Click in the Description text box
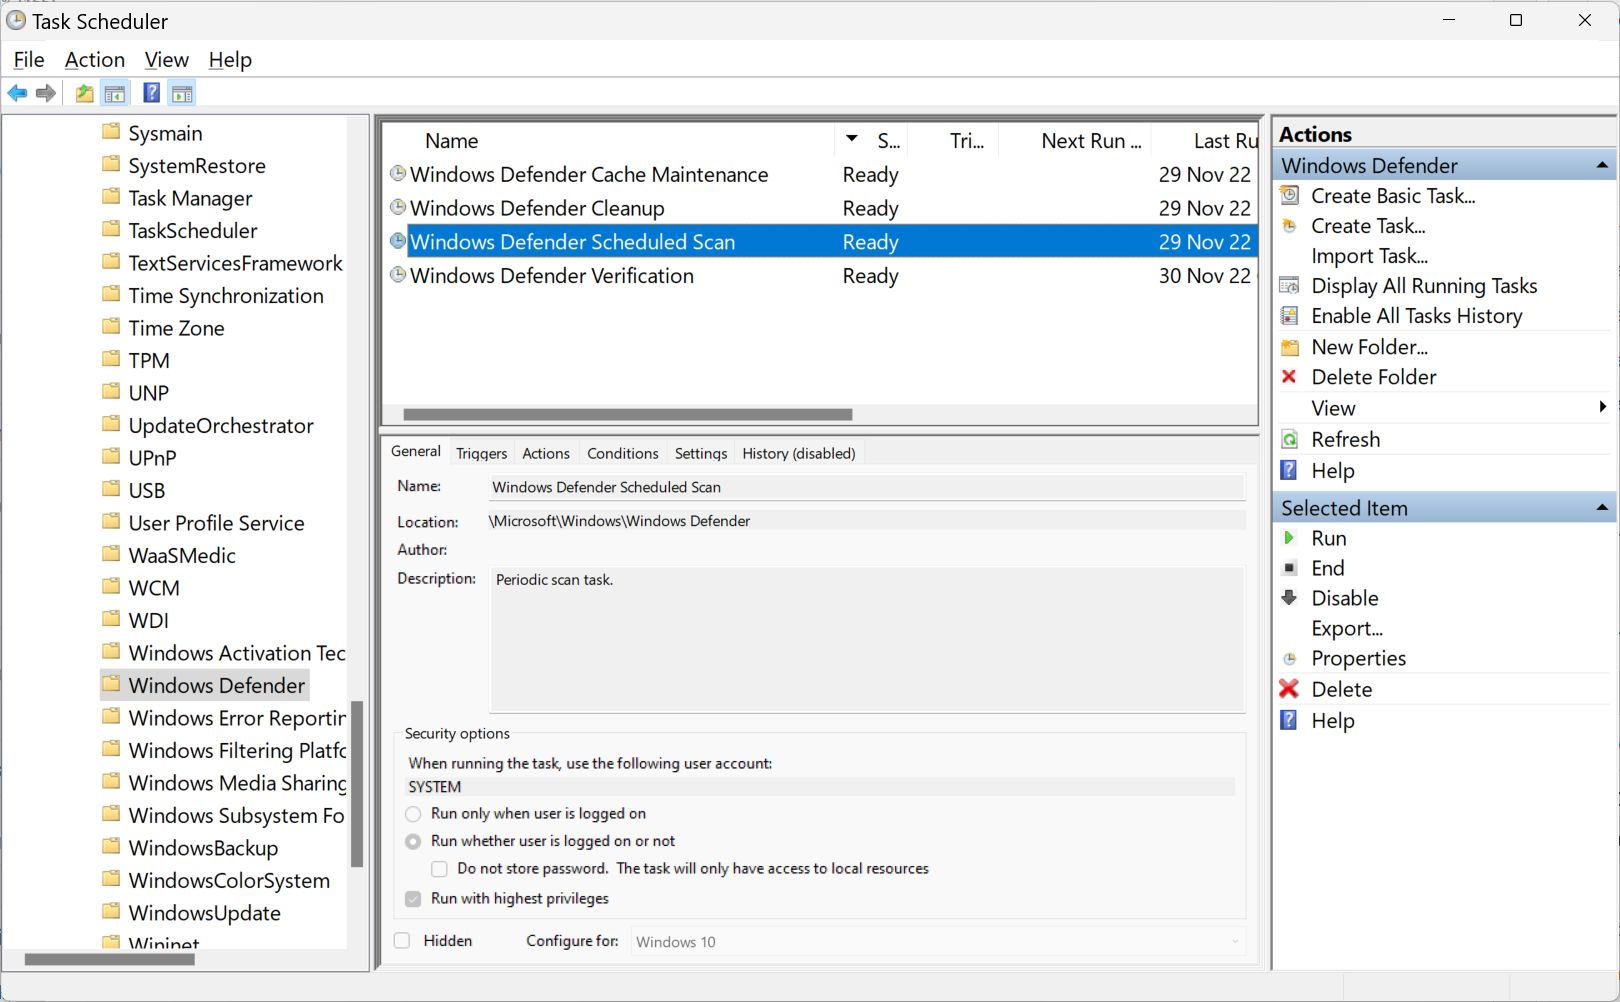The height and width of the screenshot is (1002, 1620). (x=867, y=639)
